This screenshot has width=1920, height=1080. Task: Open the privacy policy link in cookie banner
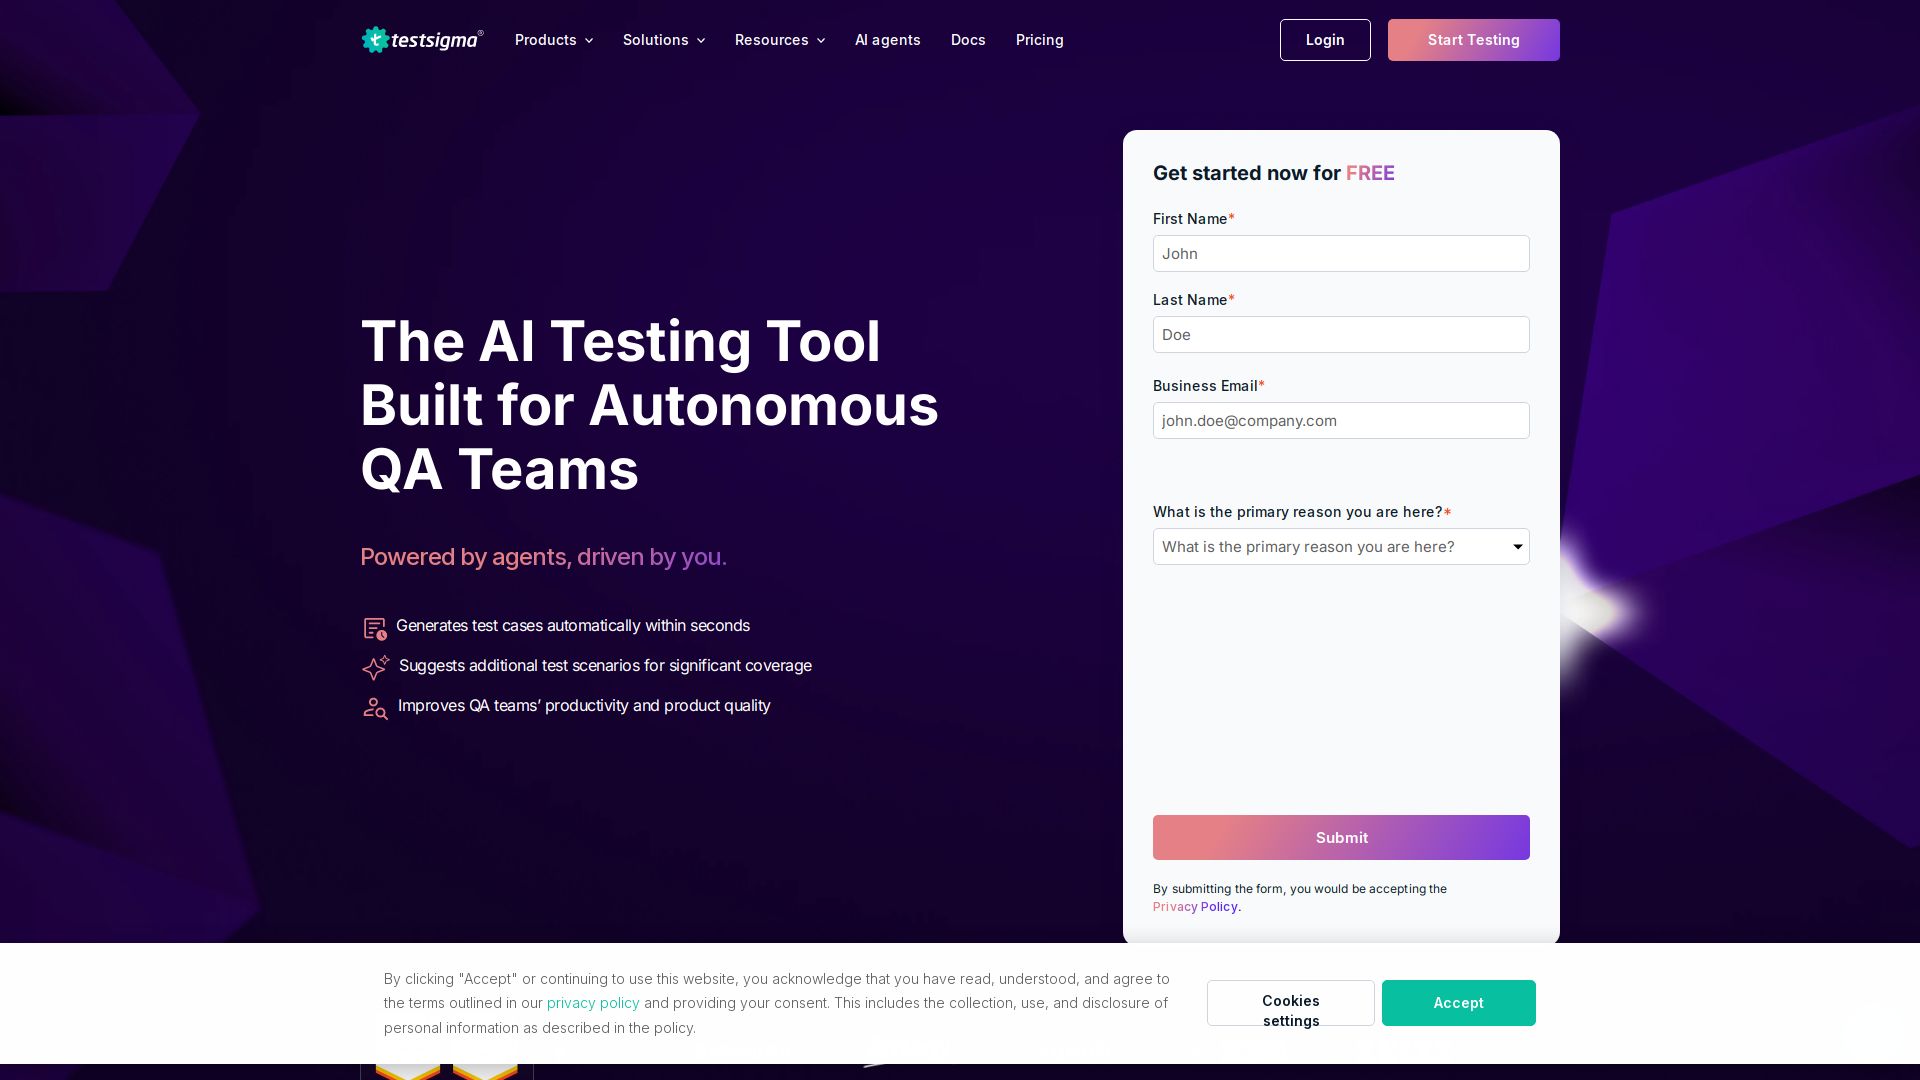[x=592, y=1003]
